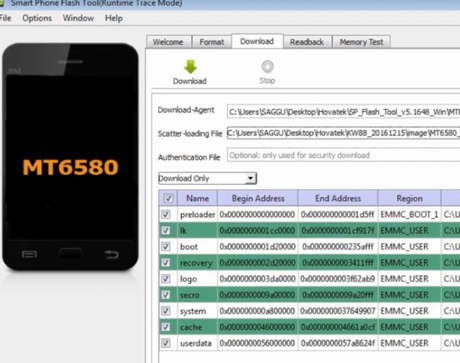The width and height of the screenshot is (460, 363).
Task: Switch to the Readback tab
Action: tap(307, 42)
